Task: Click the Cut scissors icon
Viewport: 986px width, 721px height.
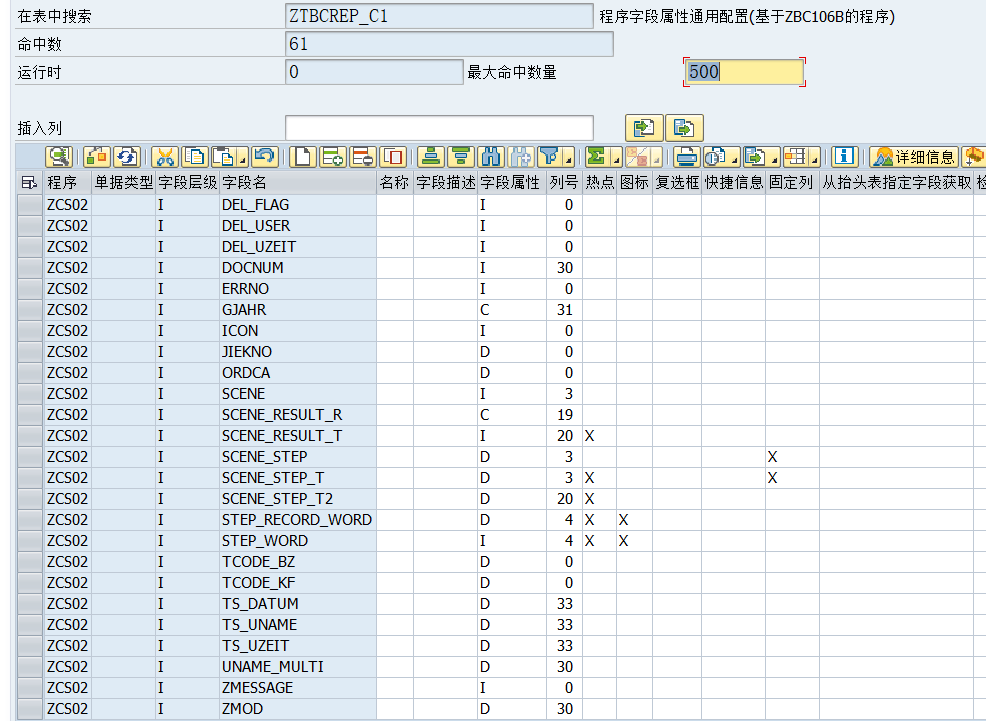Action: point(165,156)
